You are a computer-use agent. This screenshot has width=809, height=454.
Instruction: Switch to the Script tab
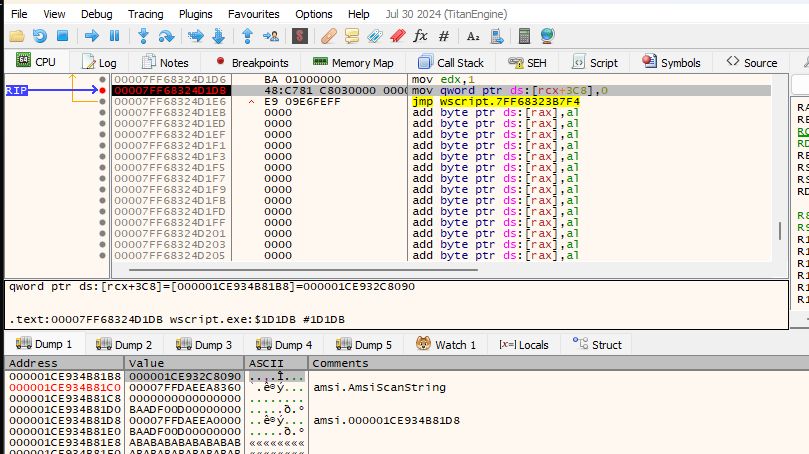[594, 62]
